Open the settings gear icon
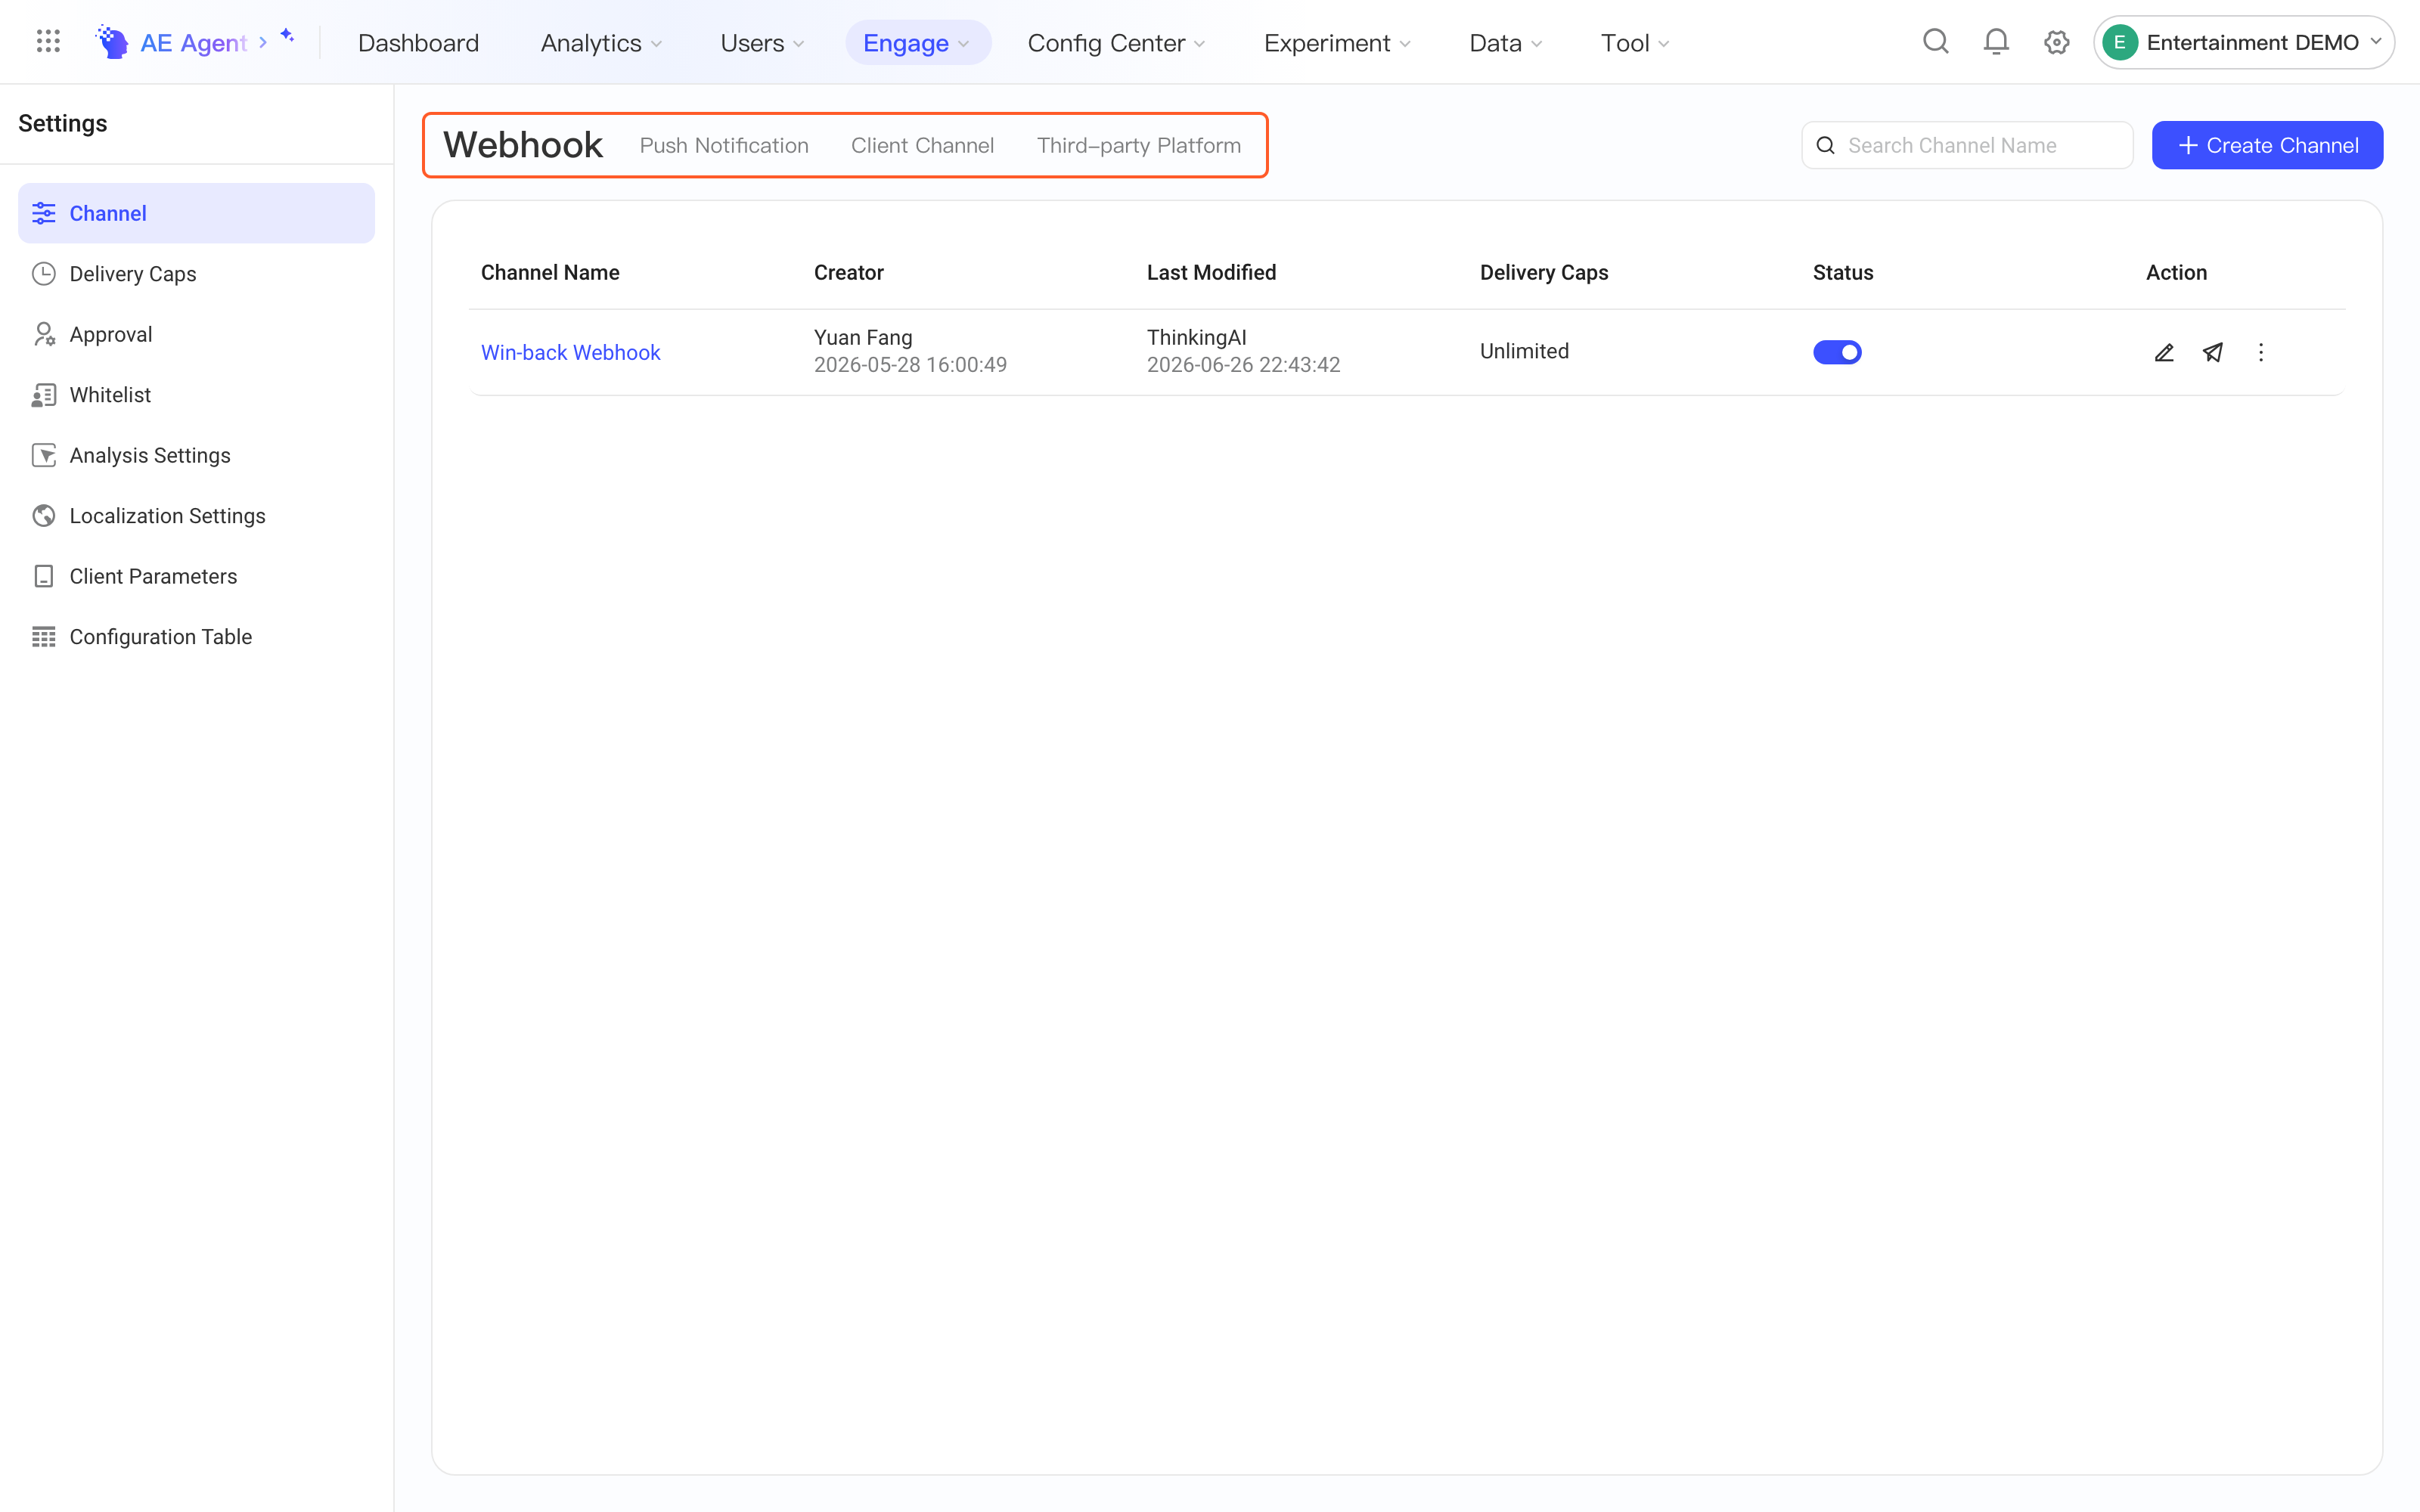 [x=2056, y=42]
